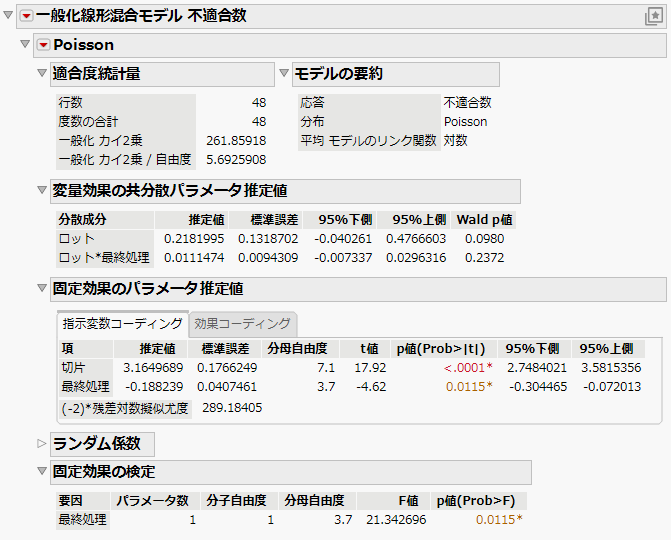The height and width of the screenshot is (540, 671).
Task: Select Wald p-value 0.0980
Action: (484, 239)
